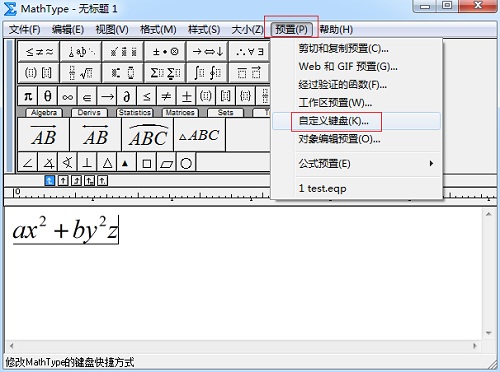Insert the perpendicular symbol ⊥
The width and height of the screenshot is (500, 372).
coord(87,162)
